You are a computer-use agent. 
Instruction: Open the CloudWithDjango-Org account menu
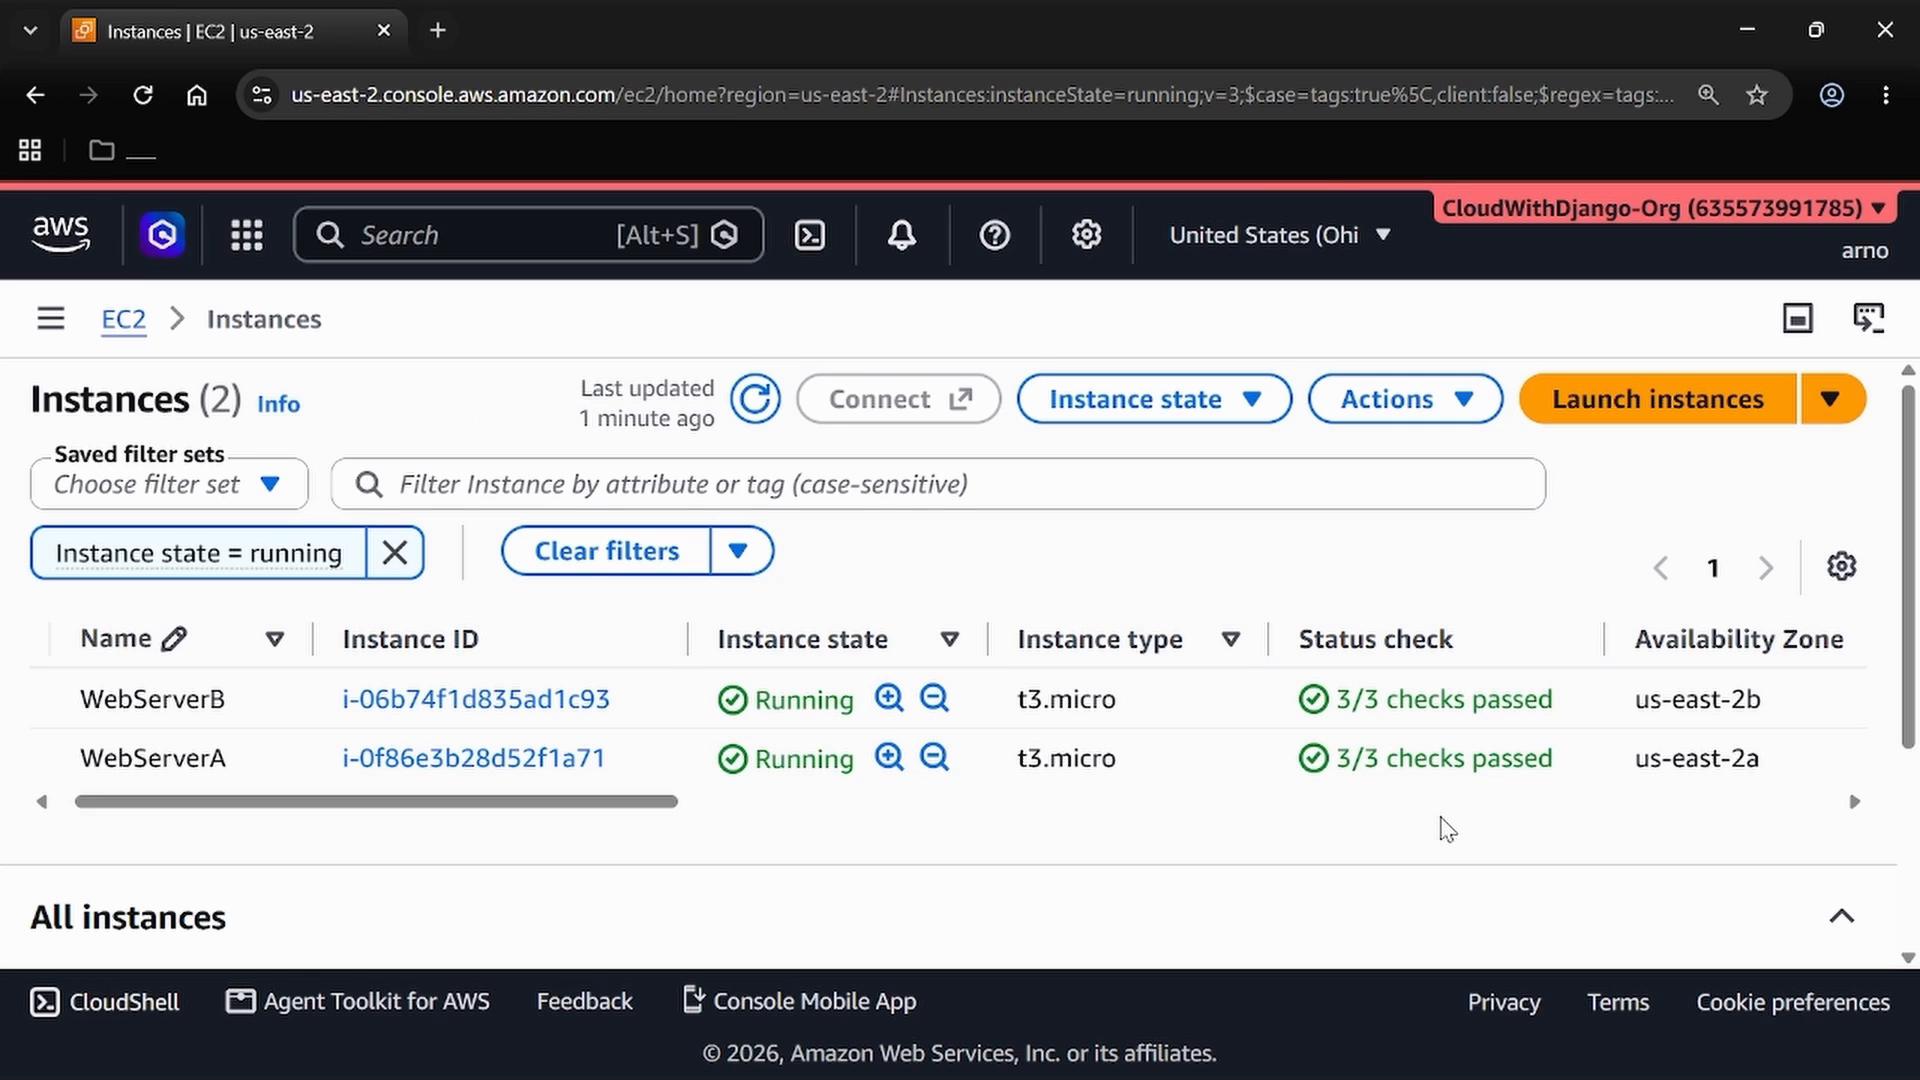tap(1664, 208)
